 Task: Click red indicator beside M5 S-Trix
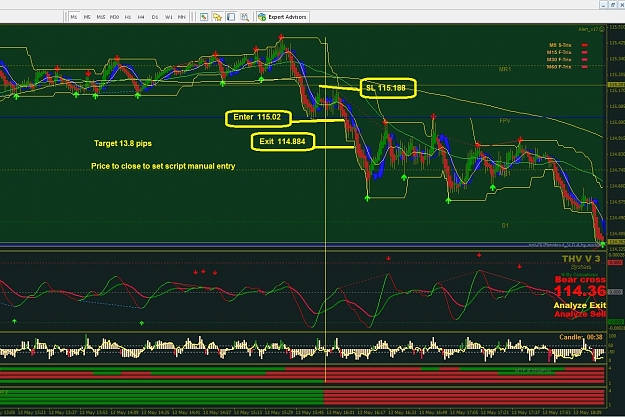click(585, 45)
